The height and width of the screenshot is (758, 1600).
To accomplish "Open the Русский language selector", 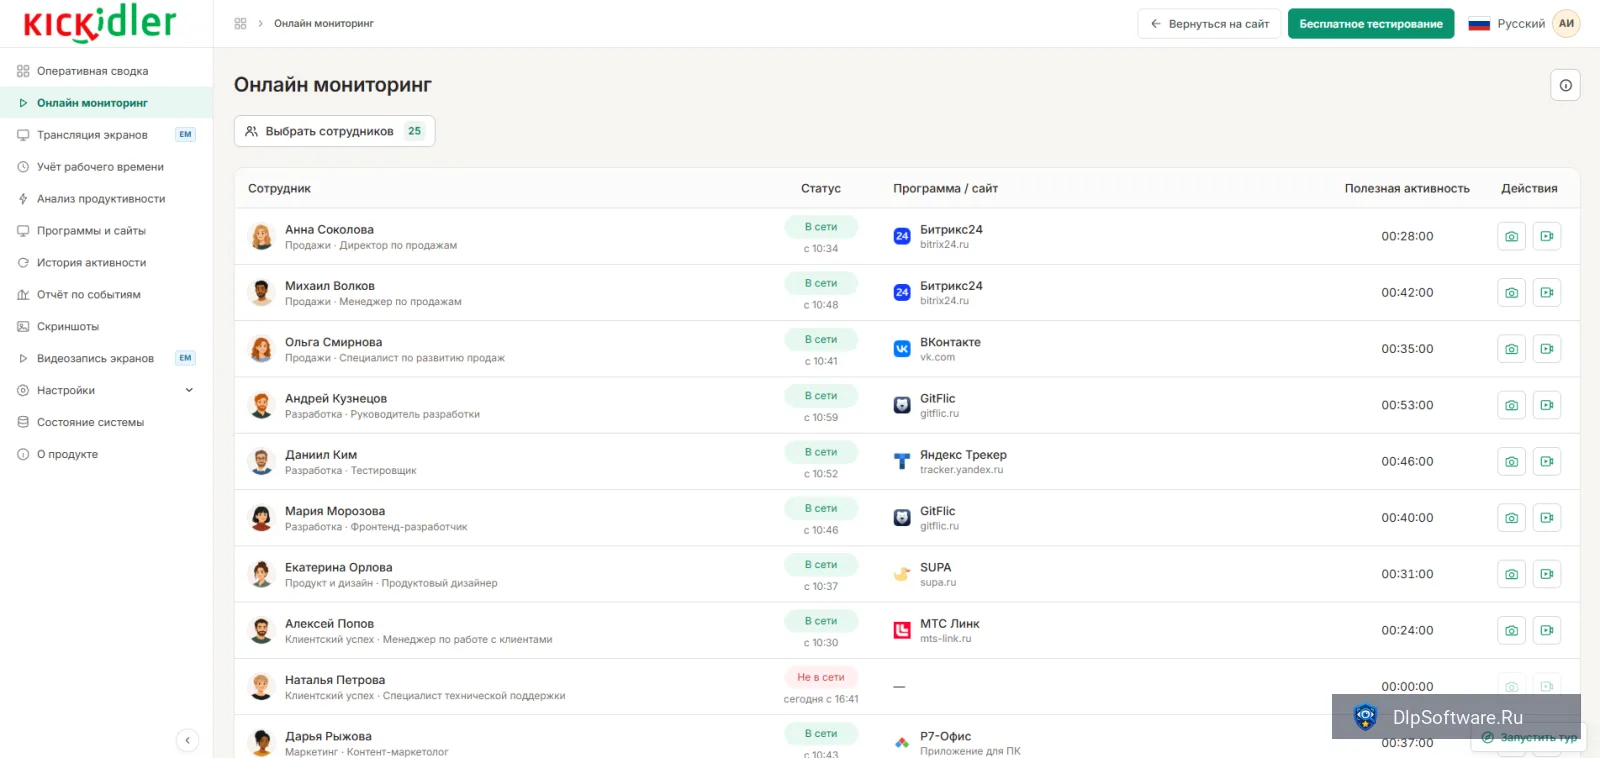I will (x=1506, y=23).
